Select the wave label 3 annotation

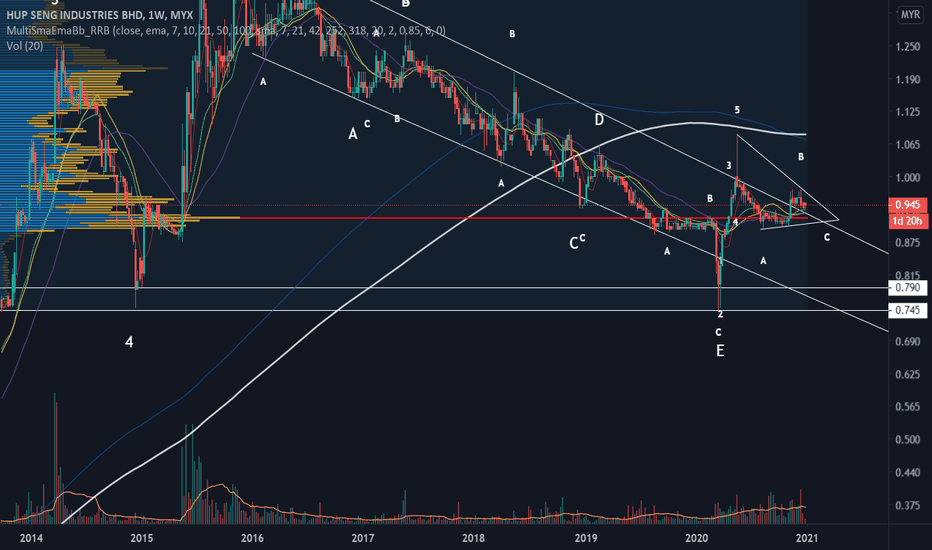click(728, 165)
